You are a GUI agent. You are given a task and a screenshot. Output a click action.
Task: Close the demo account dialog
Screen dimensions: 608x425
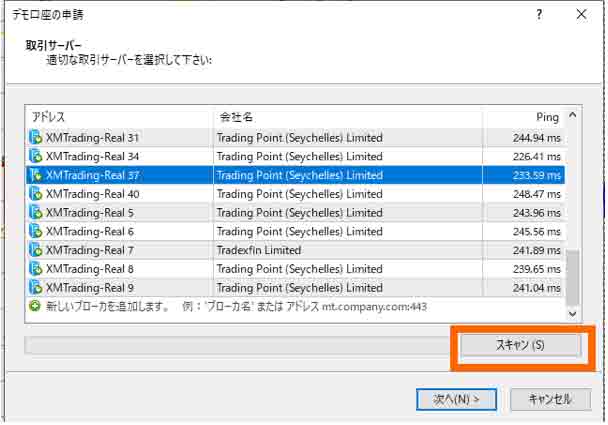tap(581, 14)
